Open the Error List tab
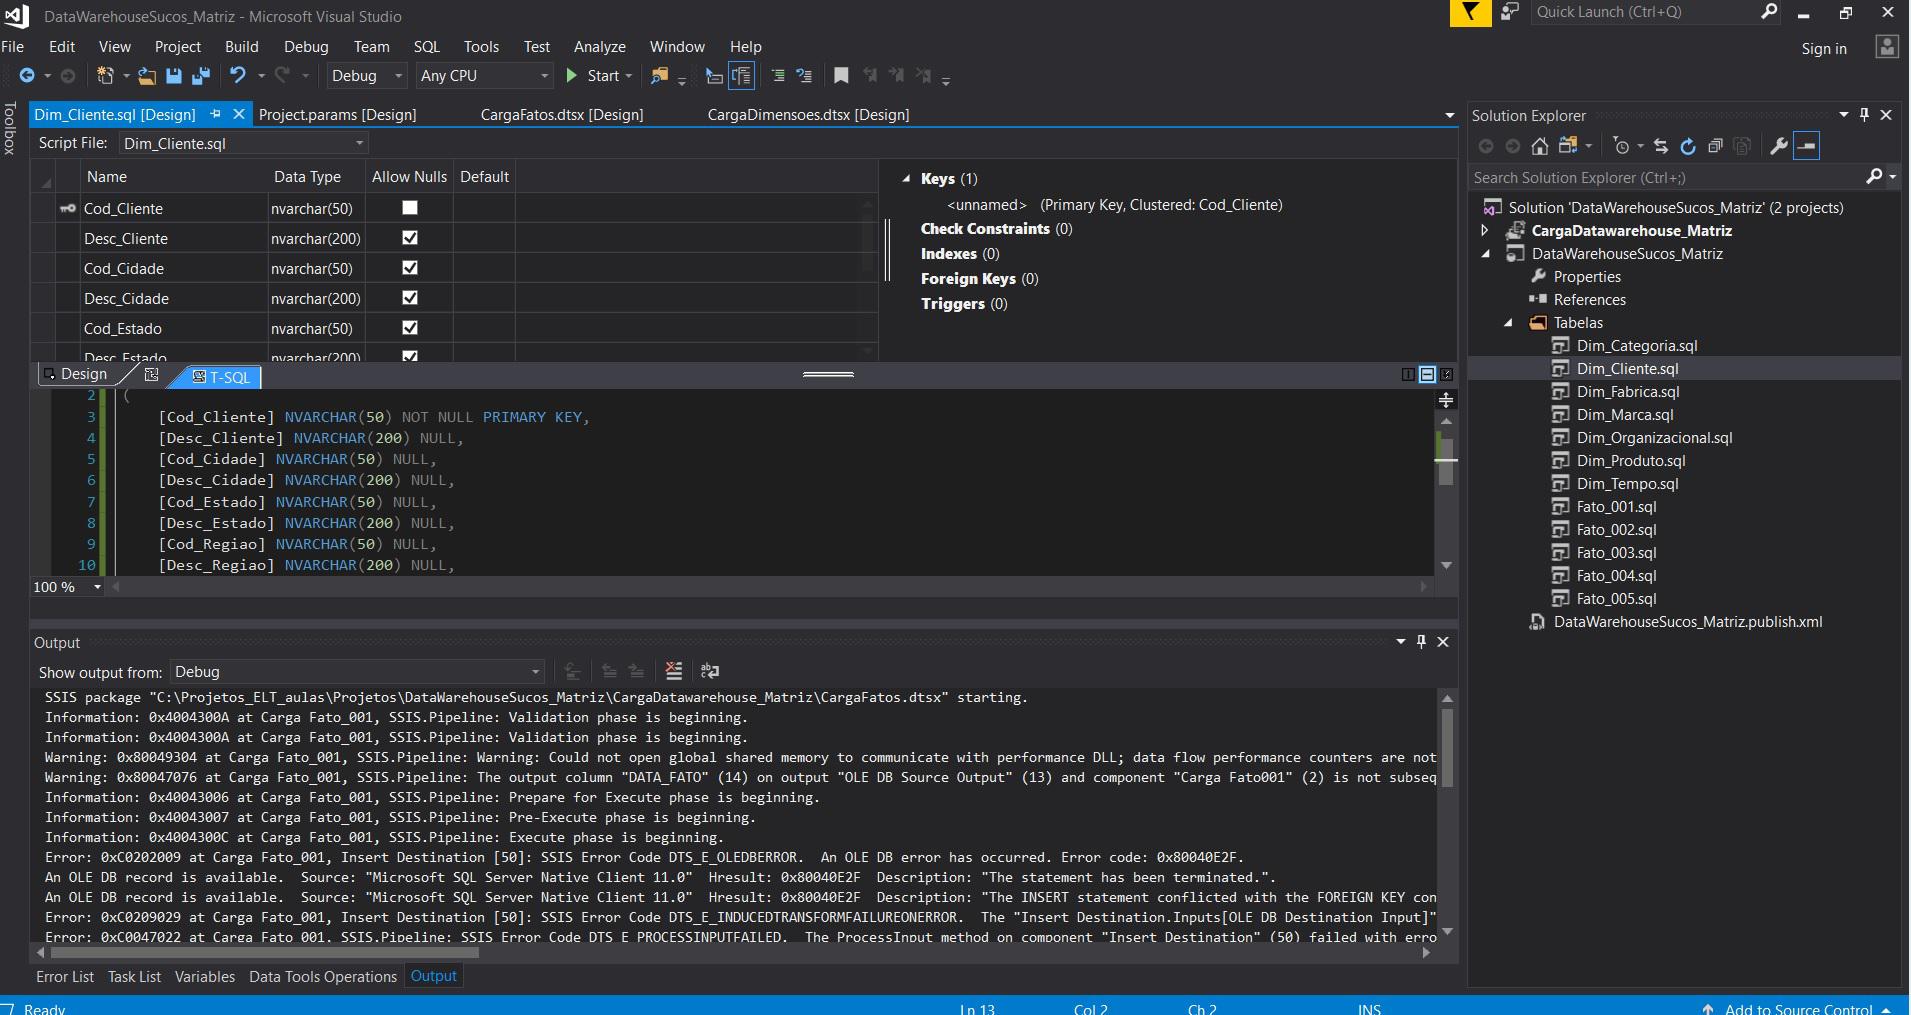Viewport: 1911px width, 1015px height. pyautogui.click(x=65, y=976)
